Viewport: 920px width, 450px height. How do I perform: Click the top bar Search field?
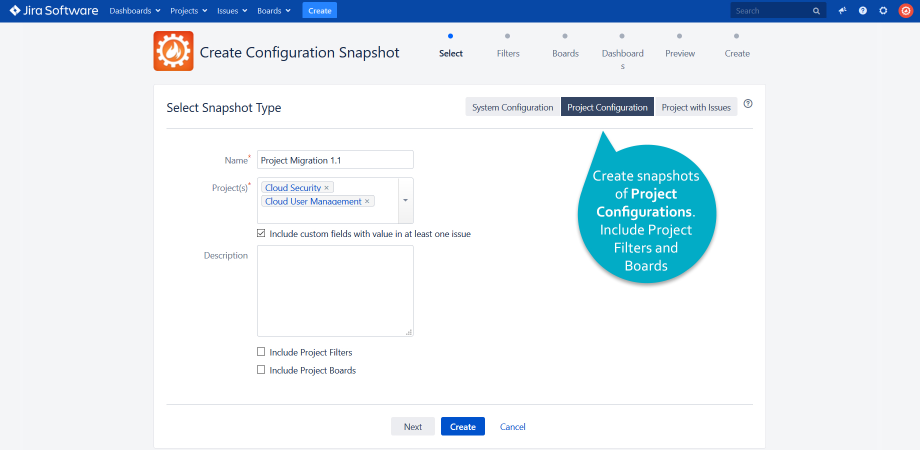click(x=778, y=11)
